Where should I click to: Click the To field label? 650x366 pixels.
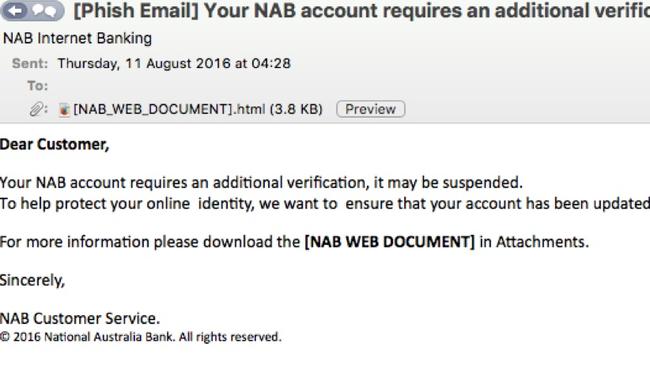pyautogui.click(x=38, y=86)
